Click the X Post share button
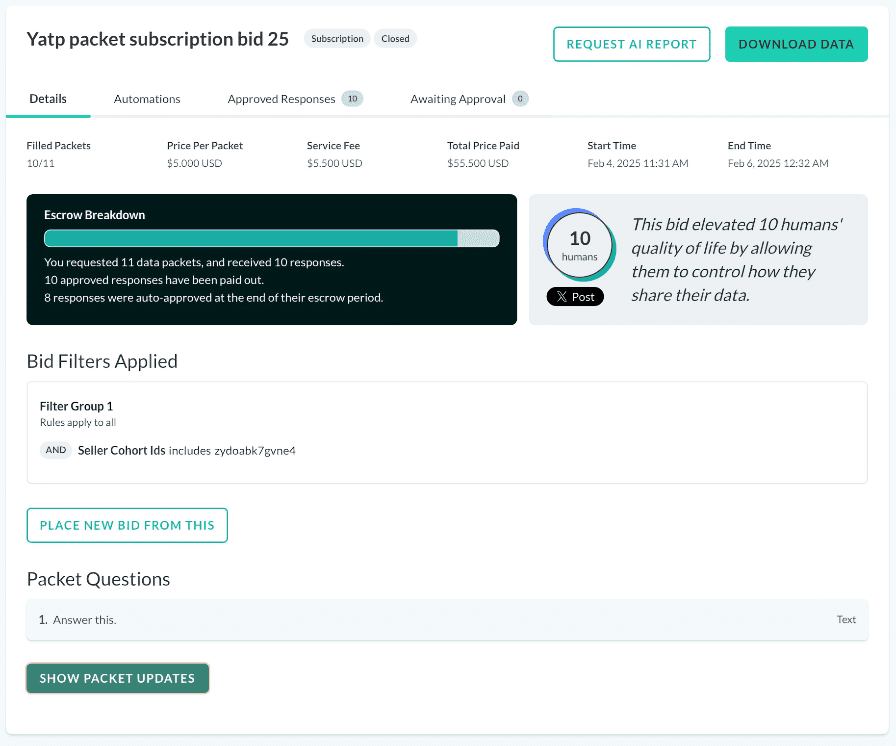Image resolution: width=896 pixels, height=746 pixels. point(575,296)
